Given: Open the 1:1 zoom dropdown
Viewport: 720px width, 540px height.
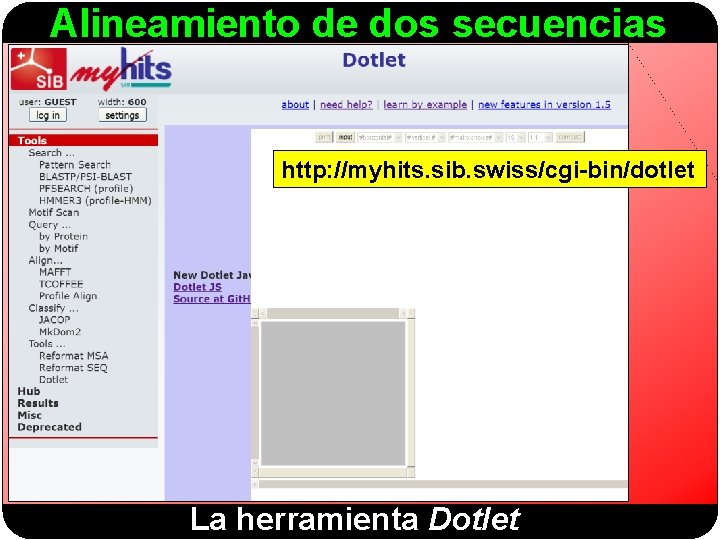Looking at the screenshot, I should pyautogui.click(x=540, y=137).
